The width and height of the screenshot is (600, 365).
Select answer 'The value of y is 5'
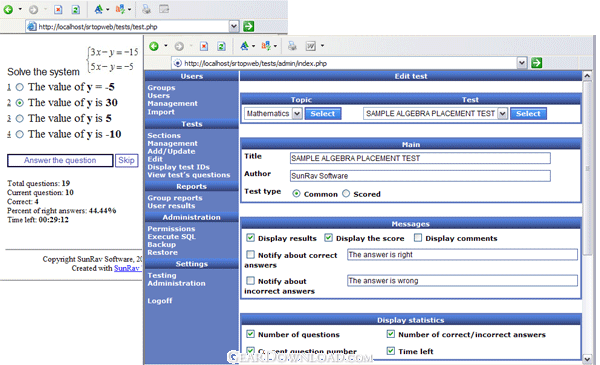20,119
